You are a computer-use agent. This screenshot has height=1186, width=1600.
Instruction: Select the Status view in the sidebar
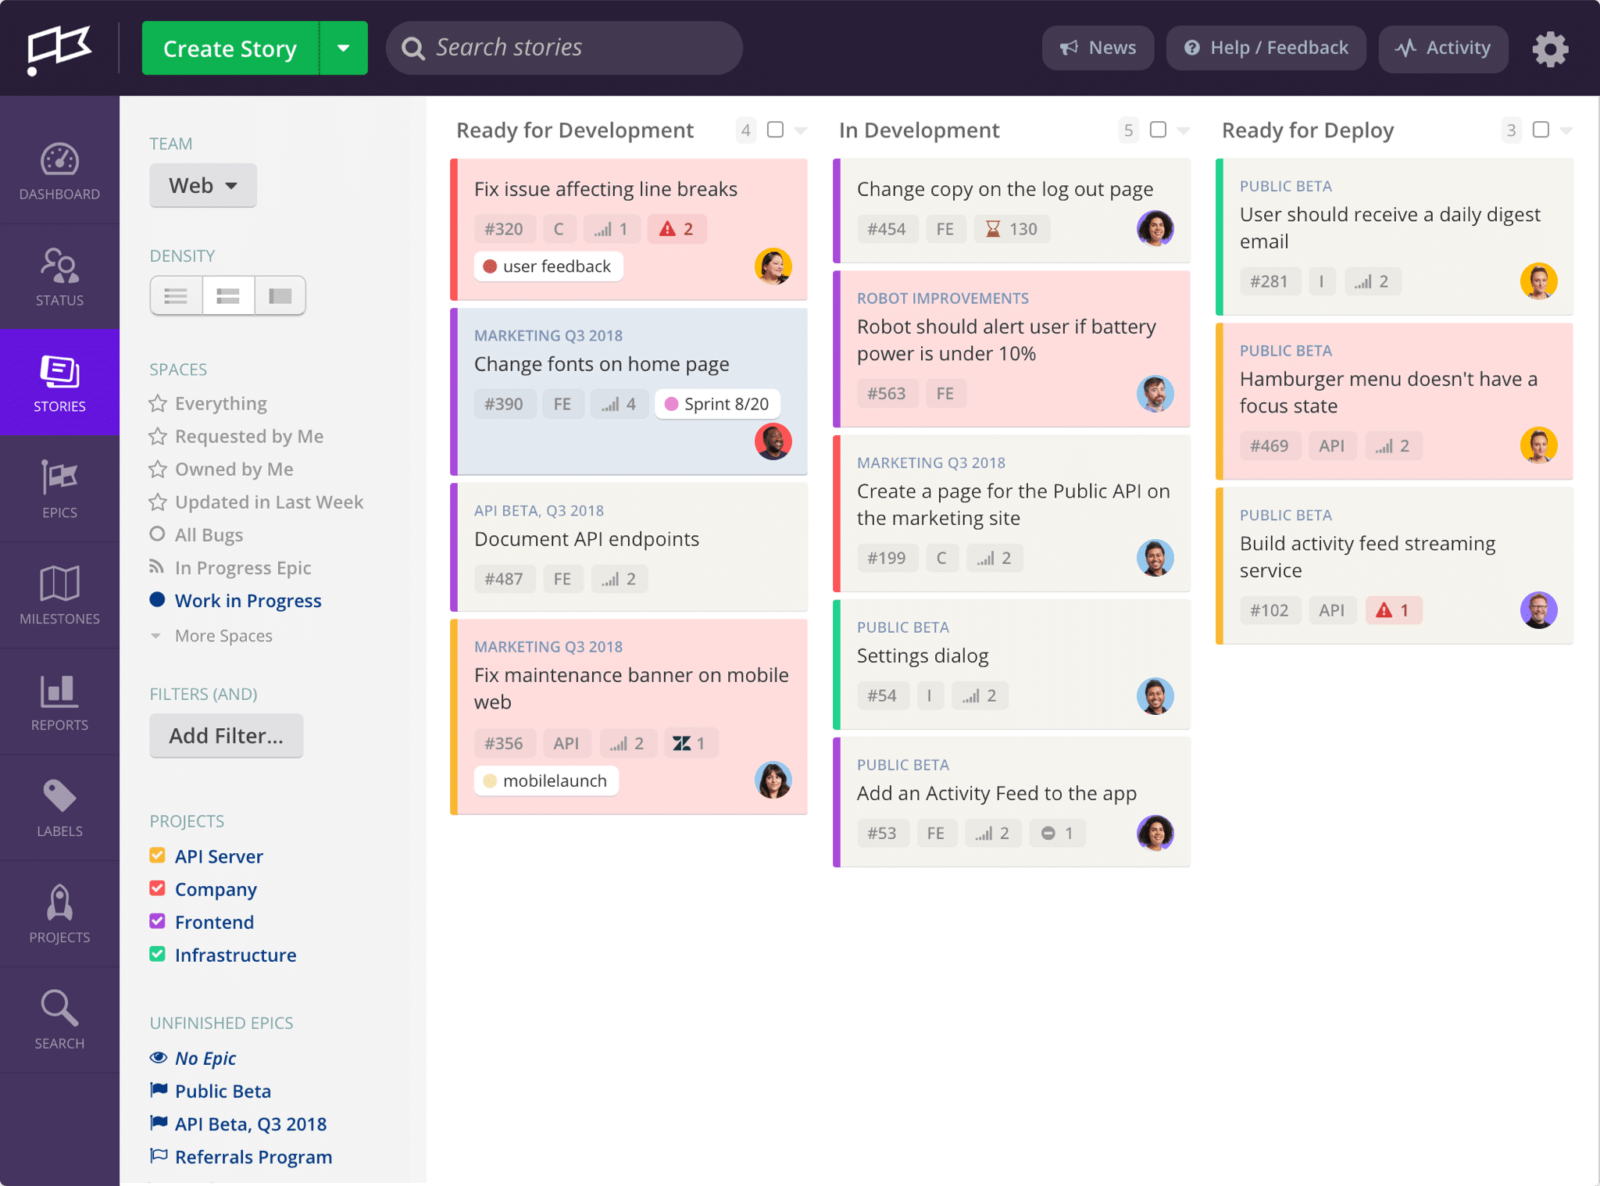[x=59, y=277]
